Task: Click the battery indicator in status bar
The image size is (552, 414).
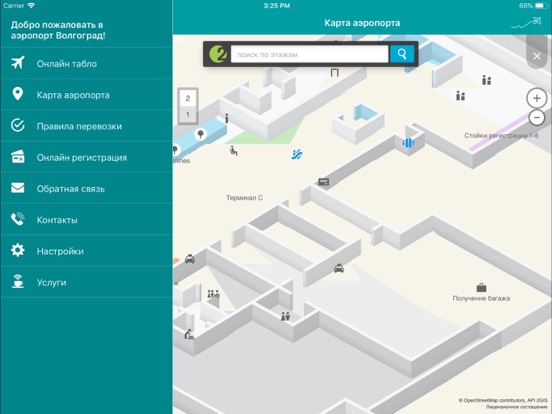Action: click(x=541, y=6)
